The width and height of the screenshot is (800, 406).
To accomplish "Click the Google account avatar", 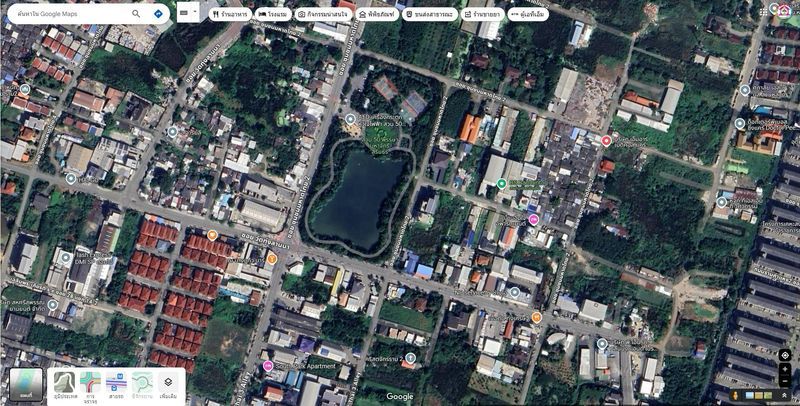I will (x=784, y=11).
